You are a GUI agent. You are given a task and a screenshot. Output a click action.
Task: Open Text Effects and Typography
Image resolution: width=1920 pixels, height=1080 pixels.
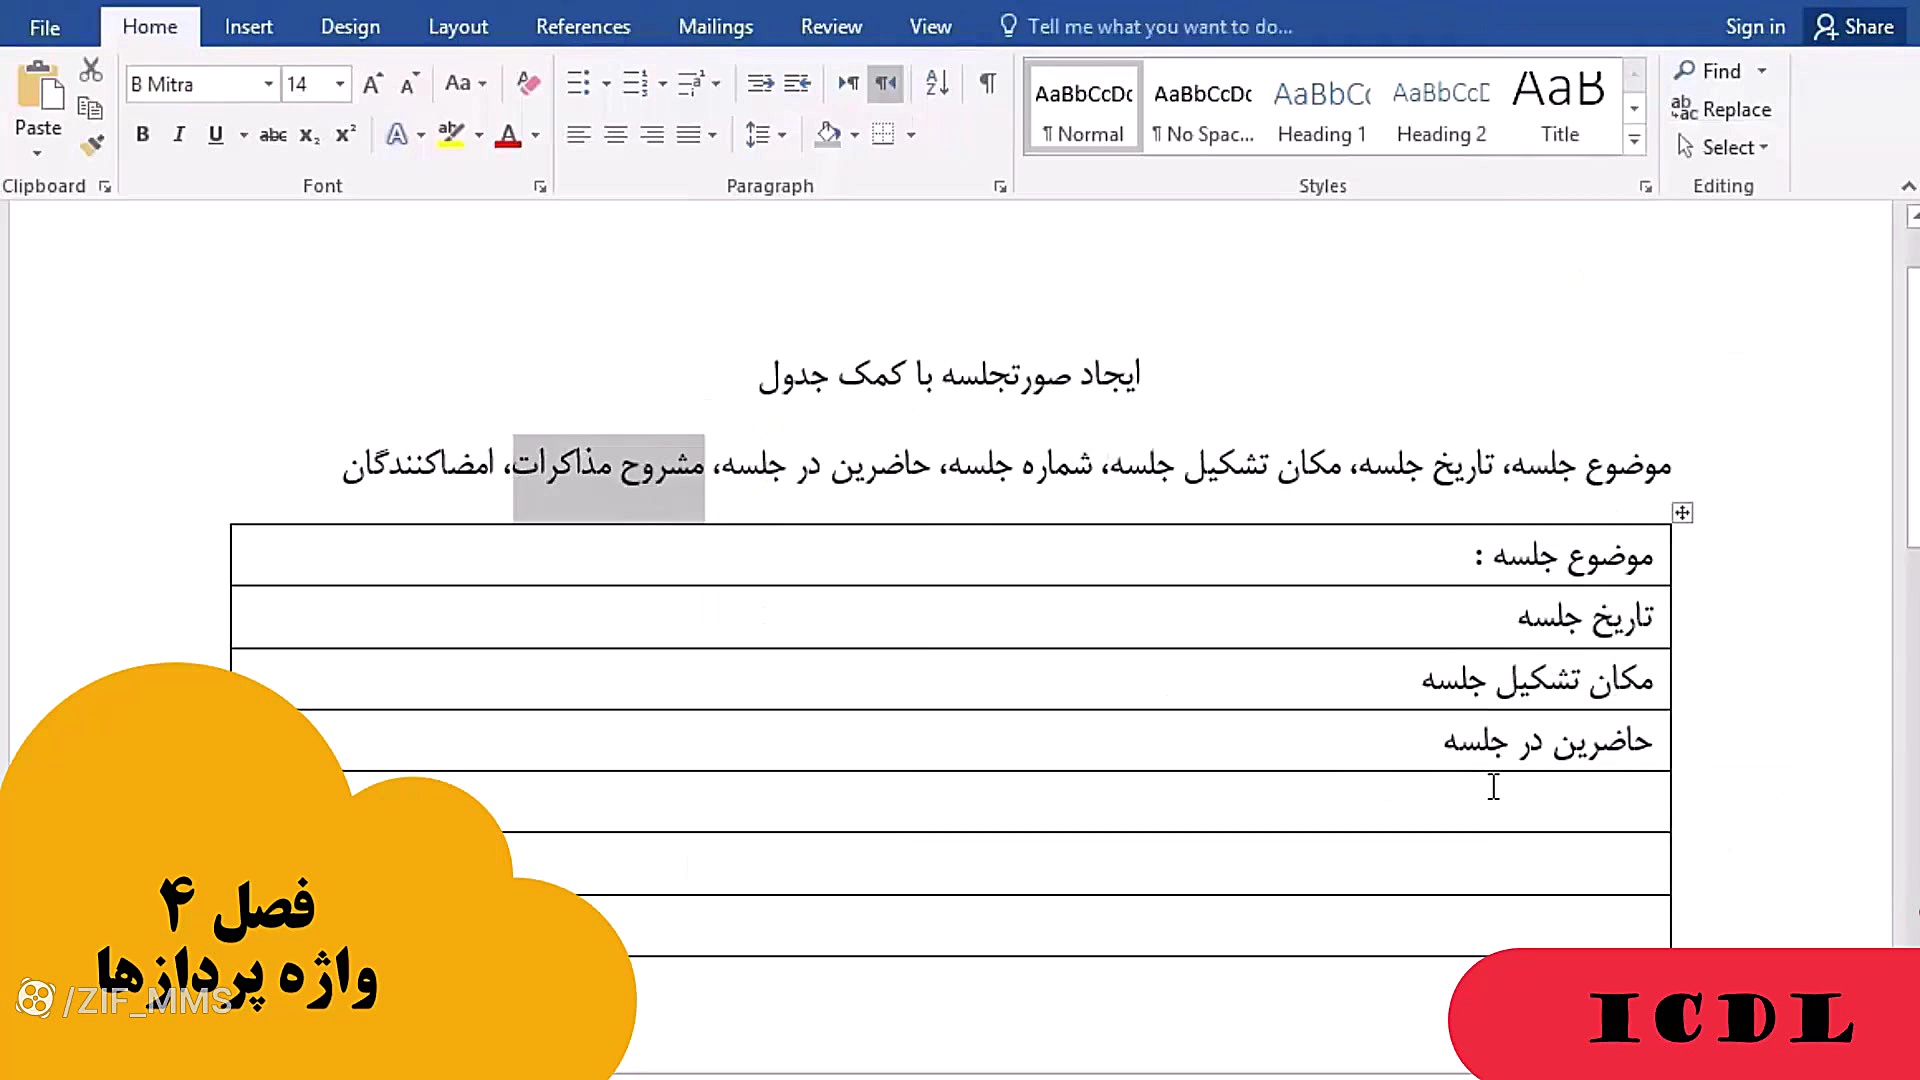397,135
